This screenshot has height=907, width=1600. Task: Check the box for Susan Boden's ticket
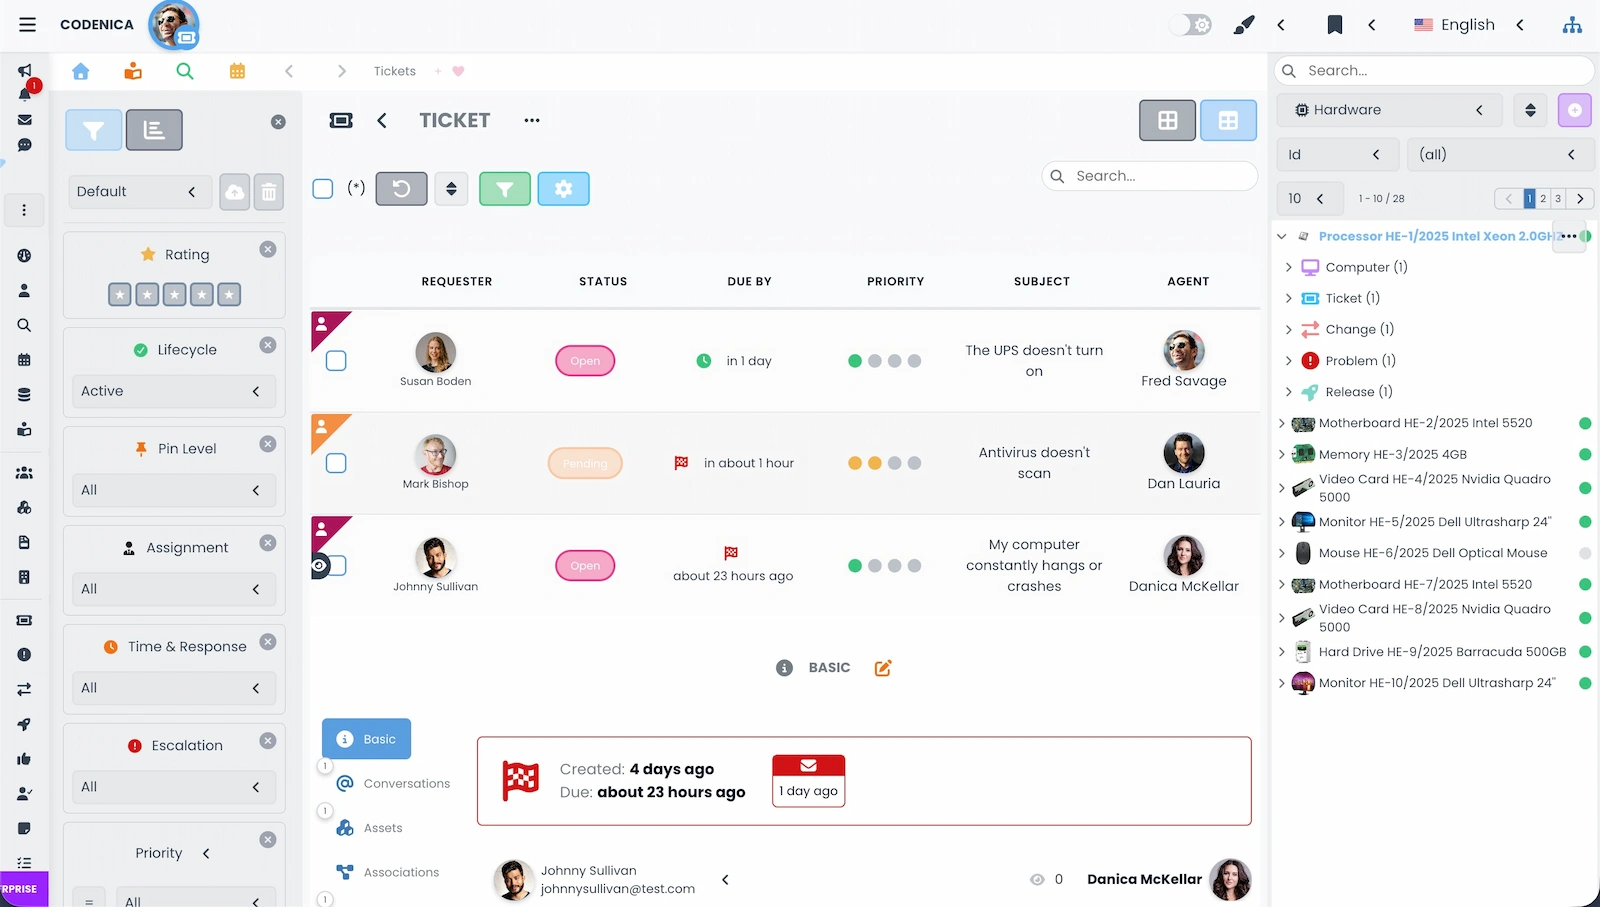click(336, 361)
